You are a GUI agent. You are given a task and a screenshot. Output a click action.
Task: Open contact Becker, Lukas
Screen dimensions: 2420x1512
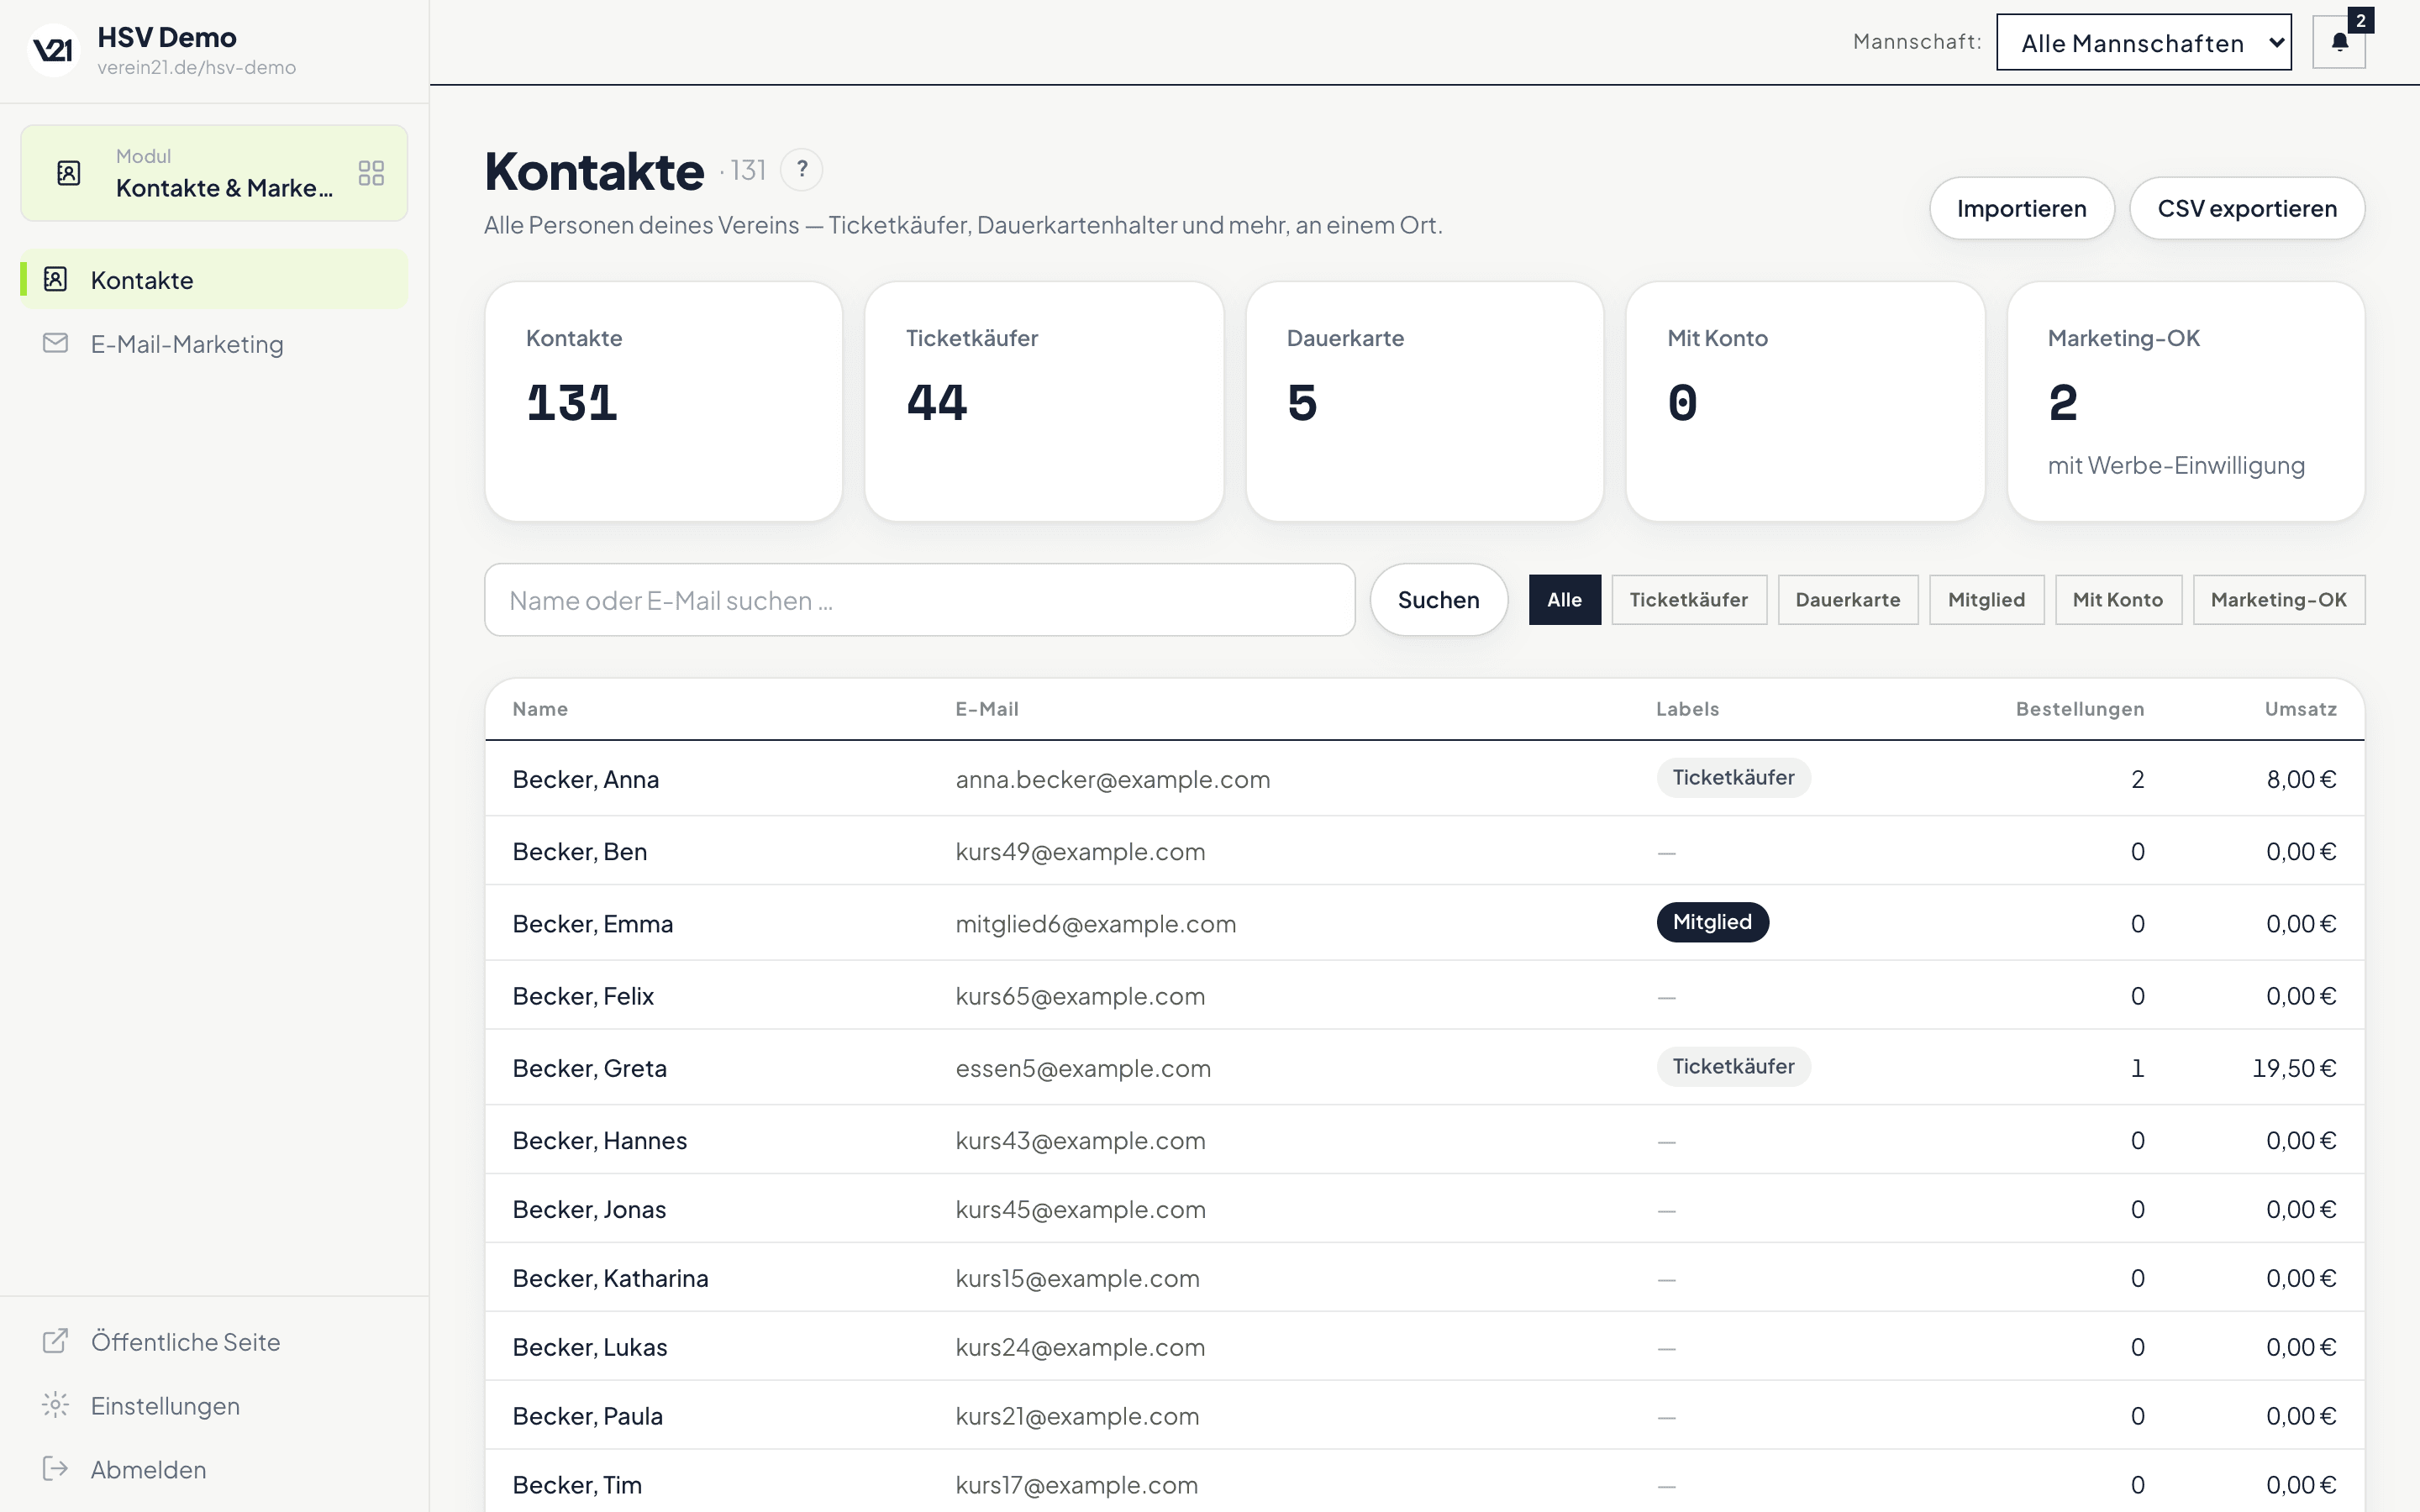pyautogui.click(x=1425, y=1347)
